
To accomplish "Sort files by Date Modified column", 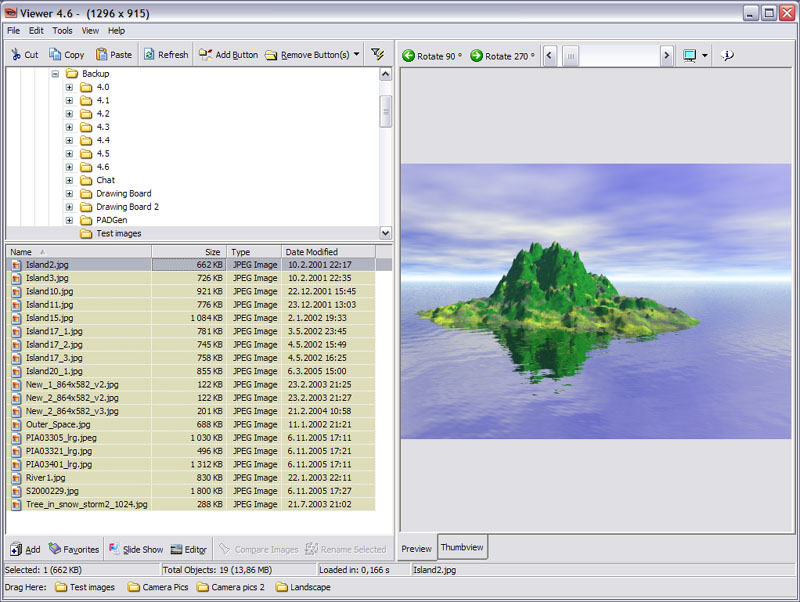I will click(x=329, y=252).
